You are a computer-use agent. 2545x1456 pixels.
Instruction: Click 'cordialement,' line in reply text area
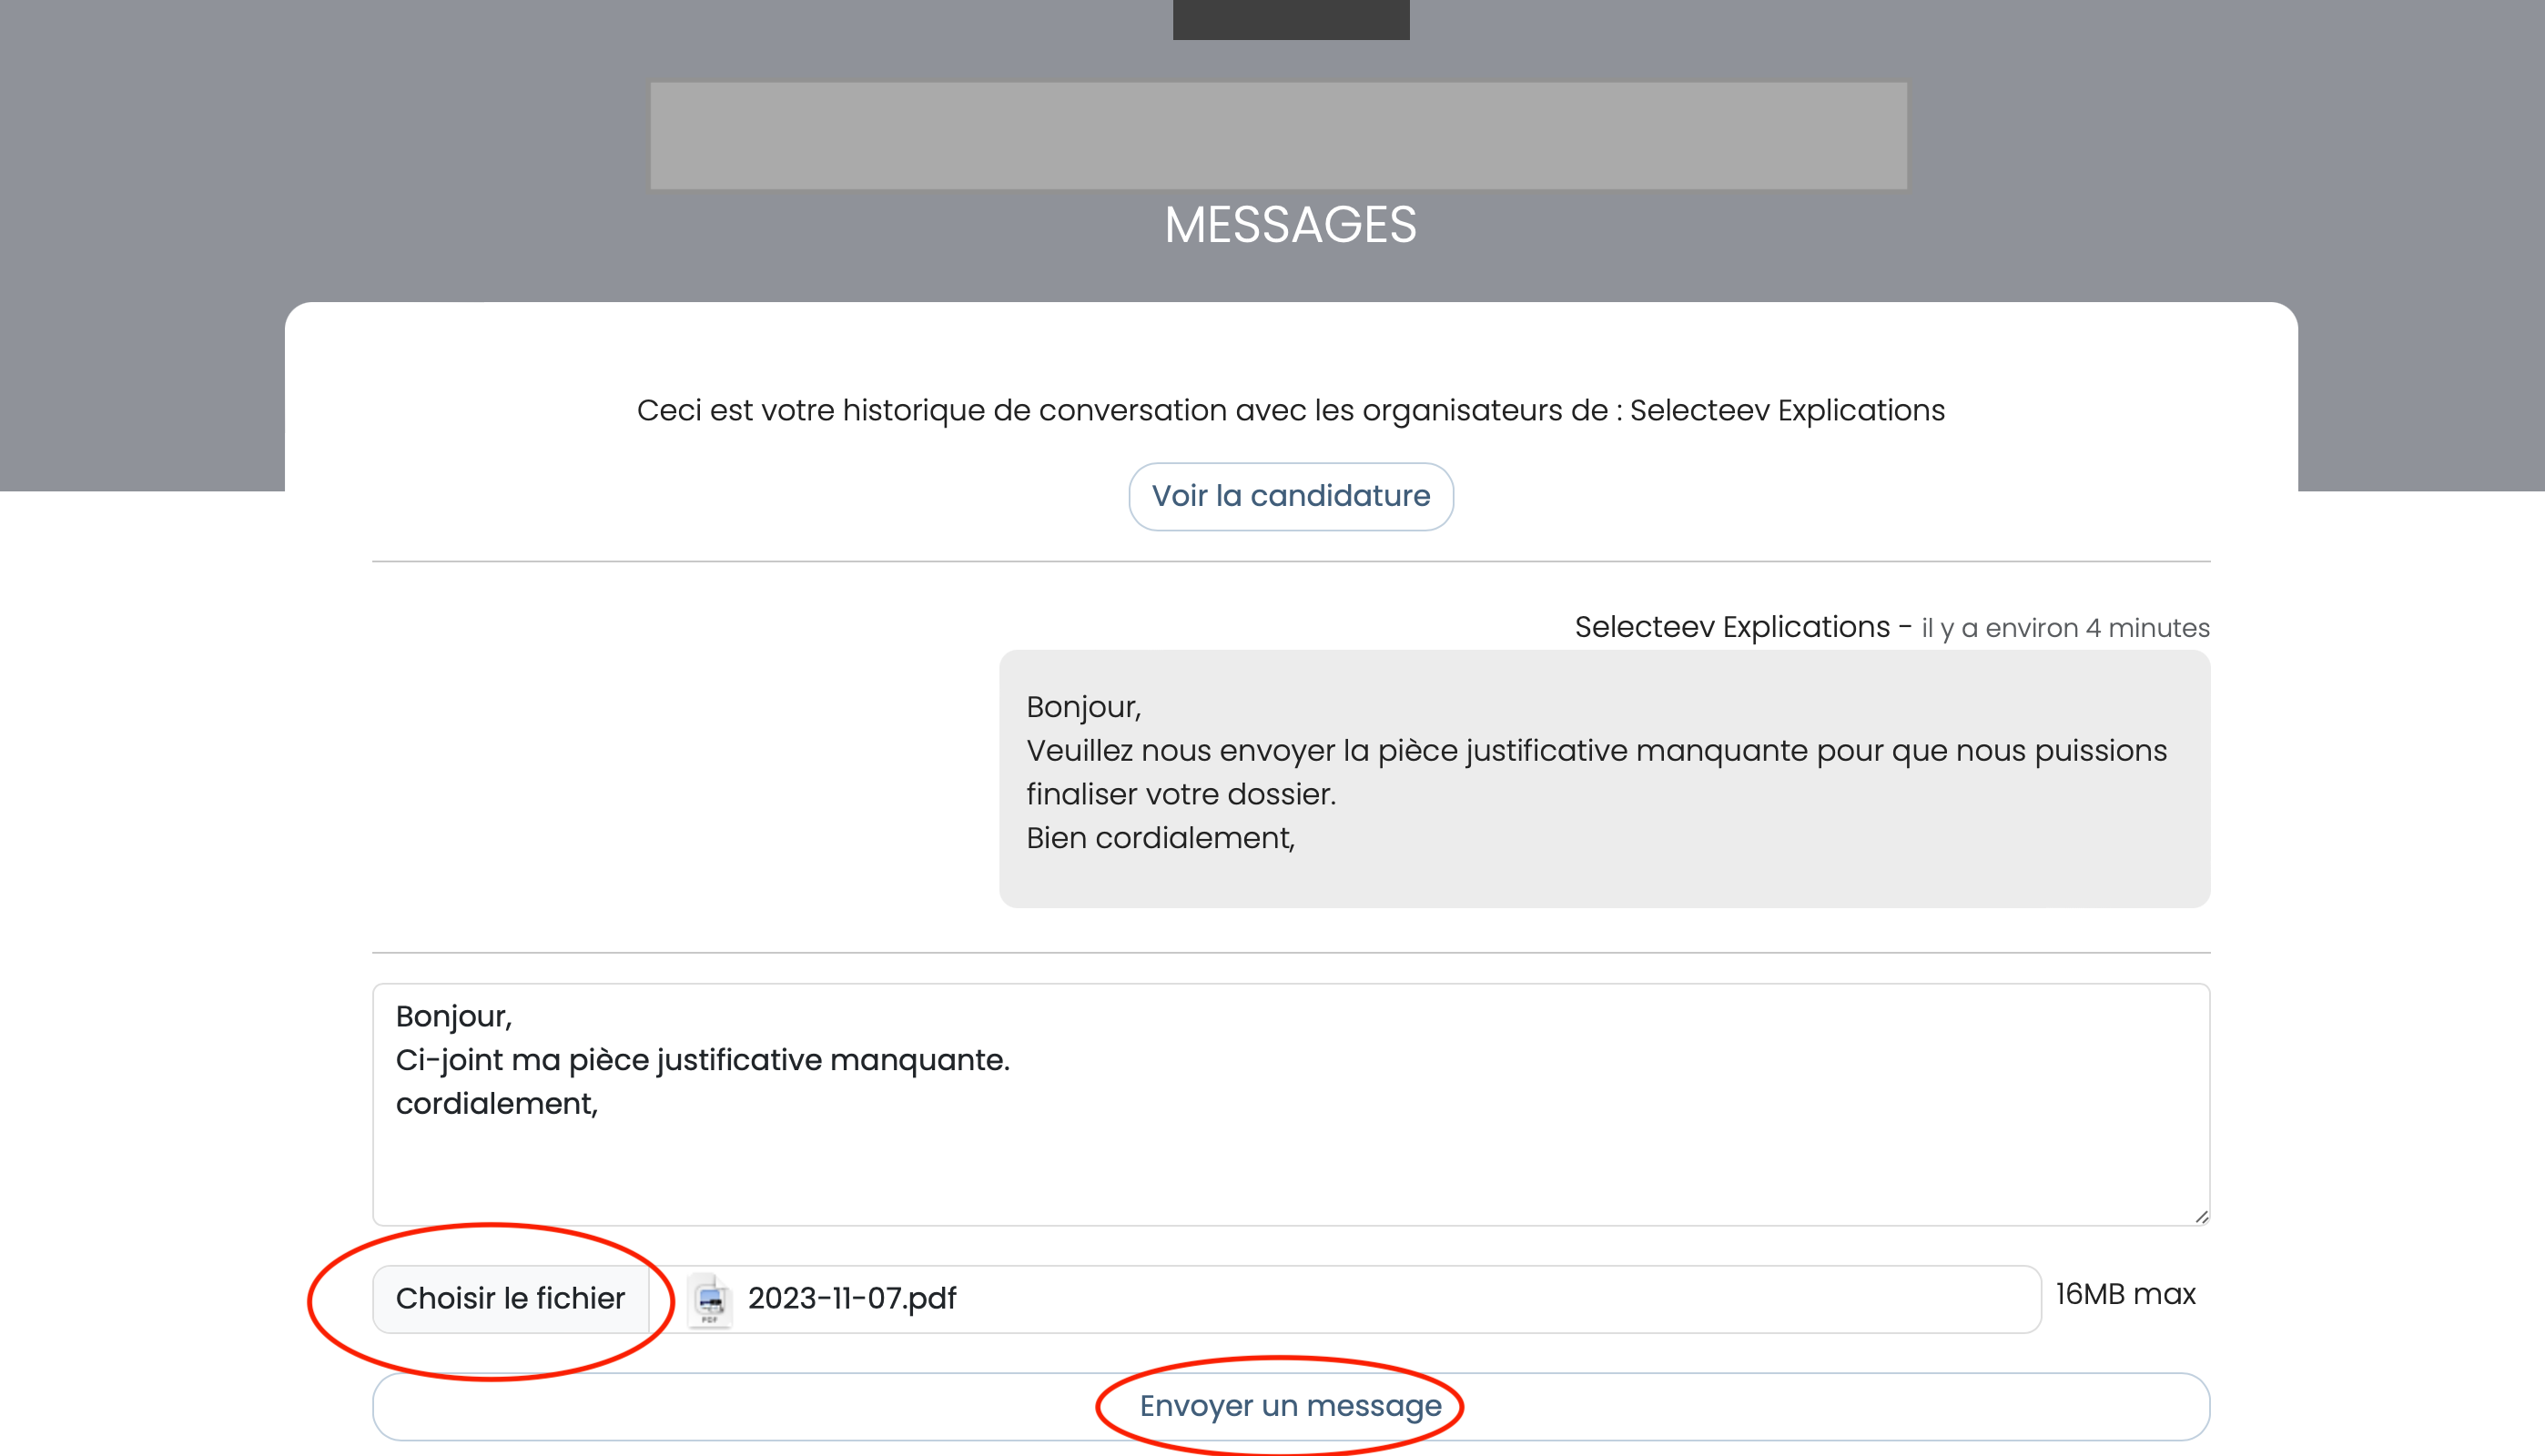(x=497, y=1103)
